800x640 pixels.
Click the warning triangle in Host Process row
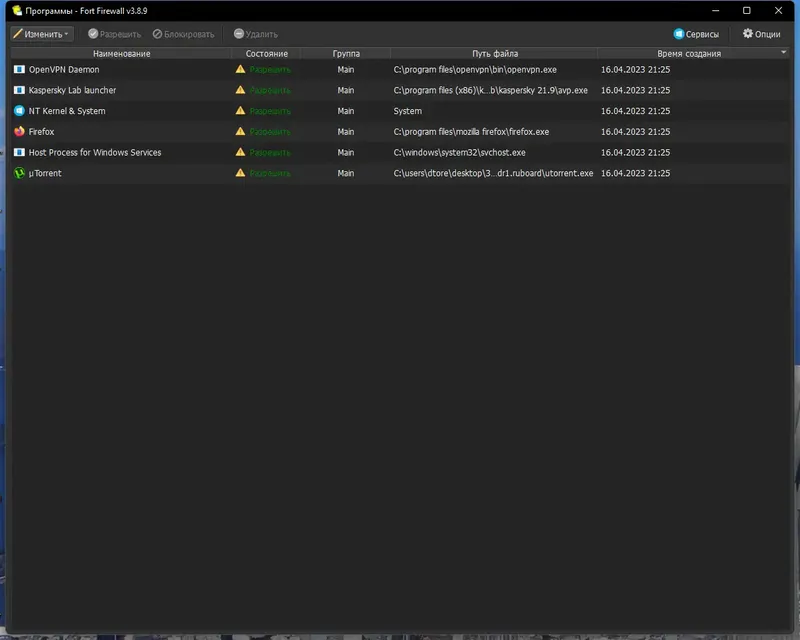point(240,152)
